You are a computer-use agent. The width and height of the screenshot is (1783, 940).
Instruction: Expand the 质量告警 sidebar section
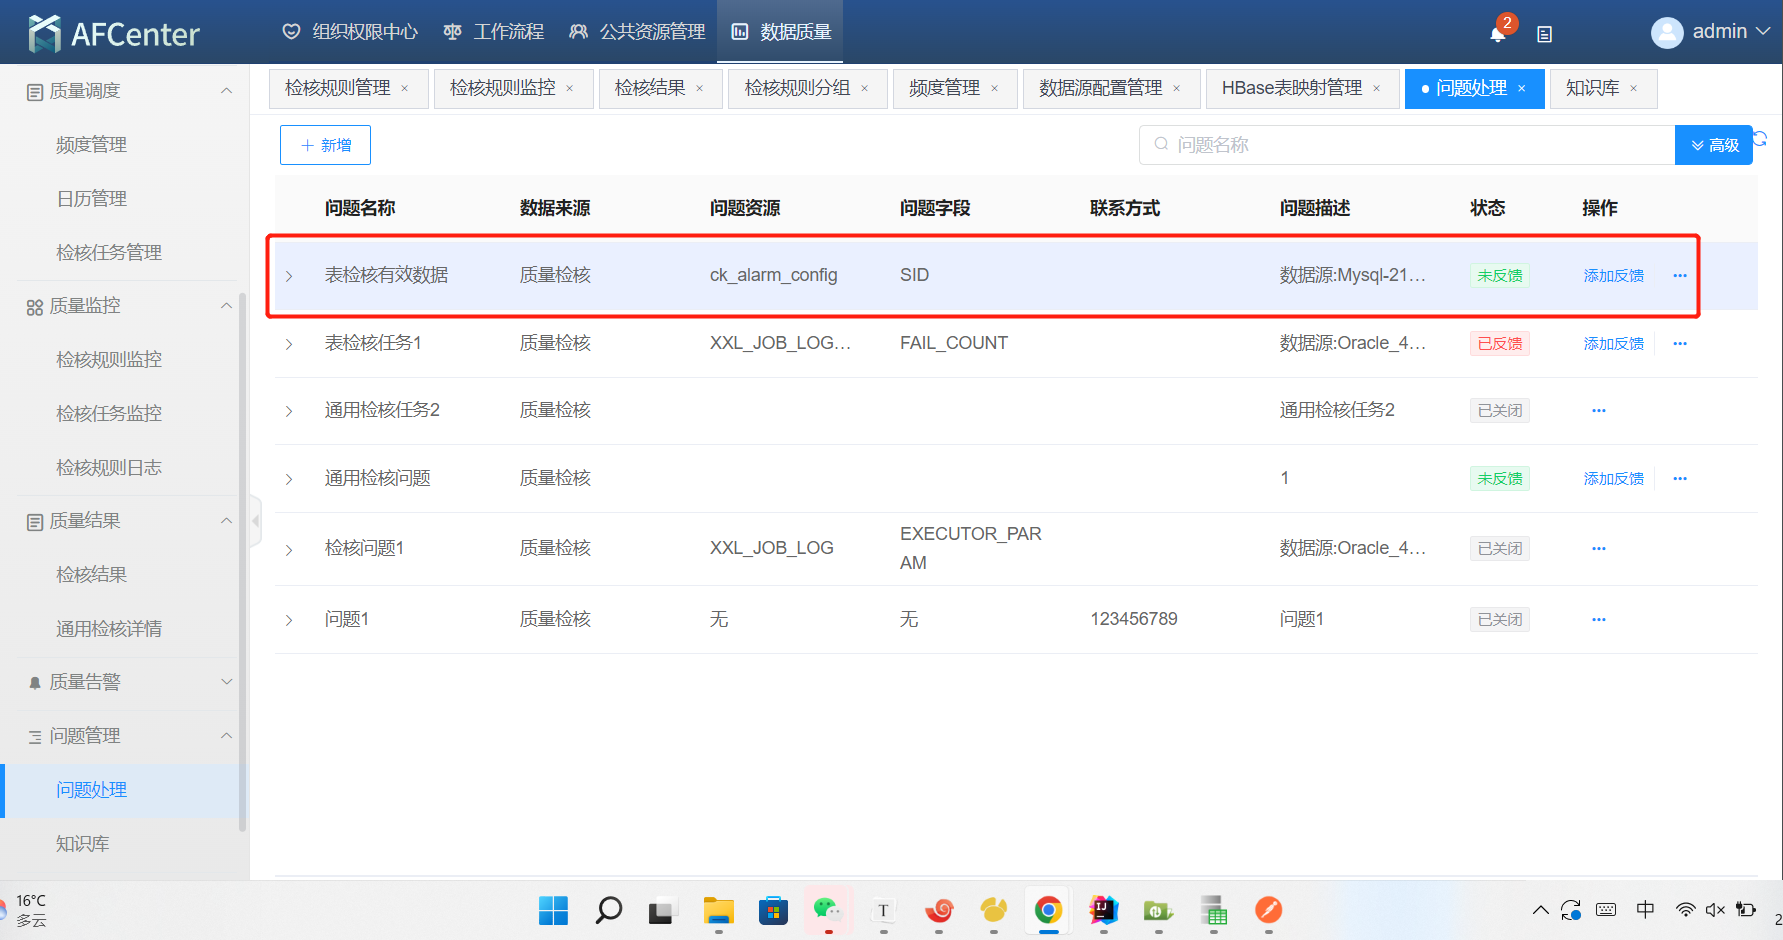[x=226, y=682]
